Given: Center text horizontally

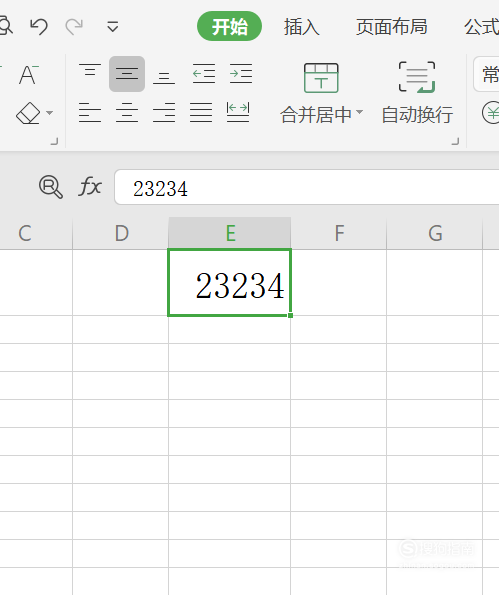Looking at the screenshot, I should [127, 113].
